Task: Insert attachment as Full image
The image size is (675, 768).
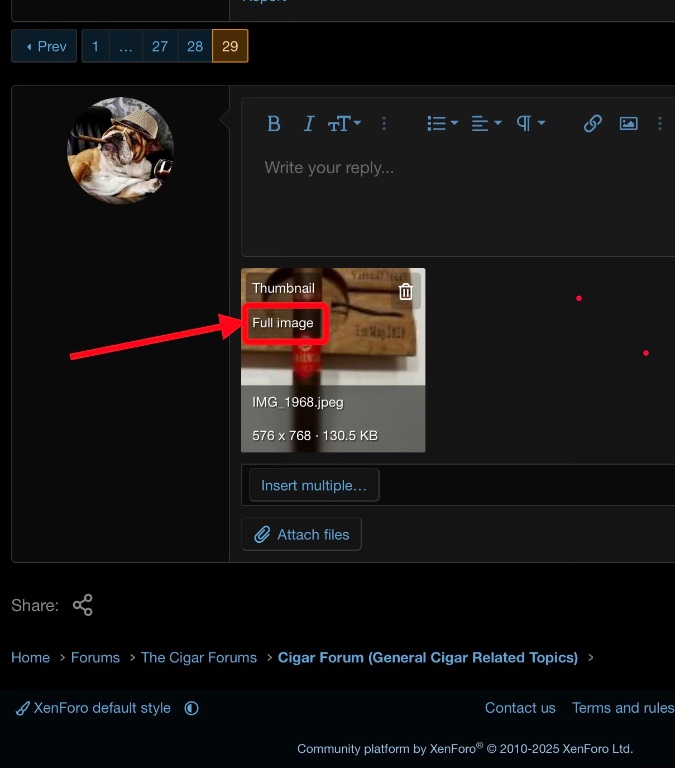Action: pos(283,323)
